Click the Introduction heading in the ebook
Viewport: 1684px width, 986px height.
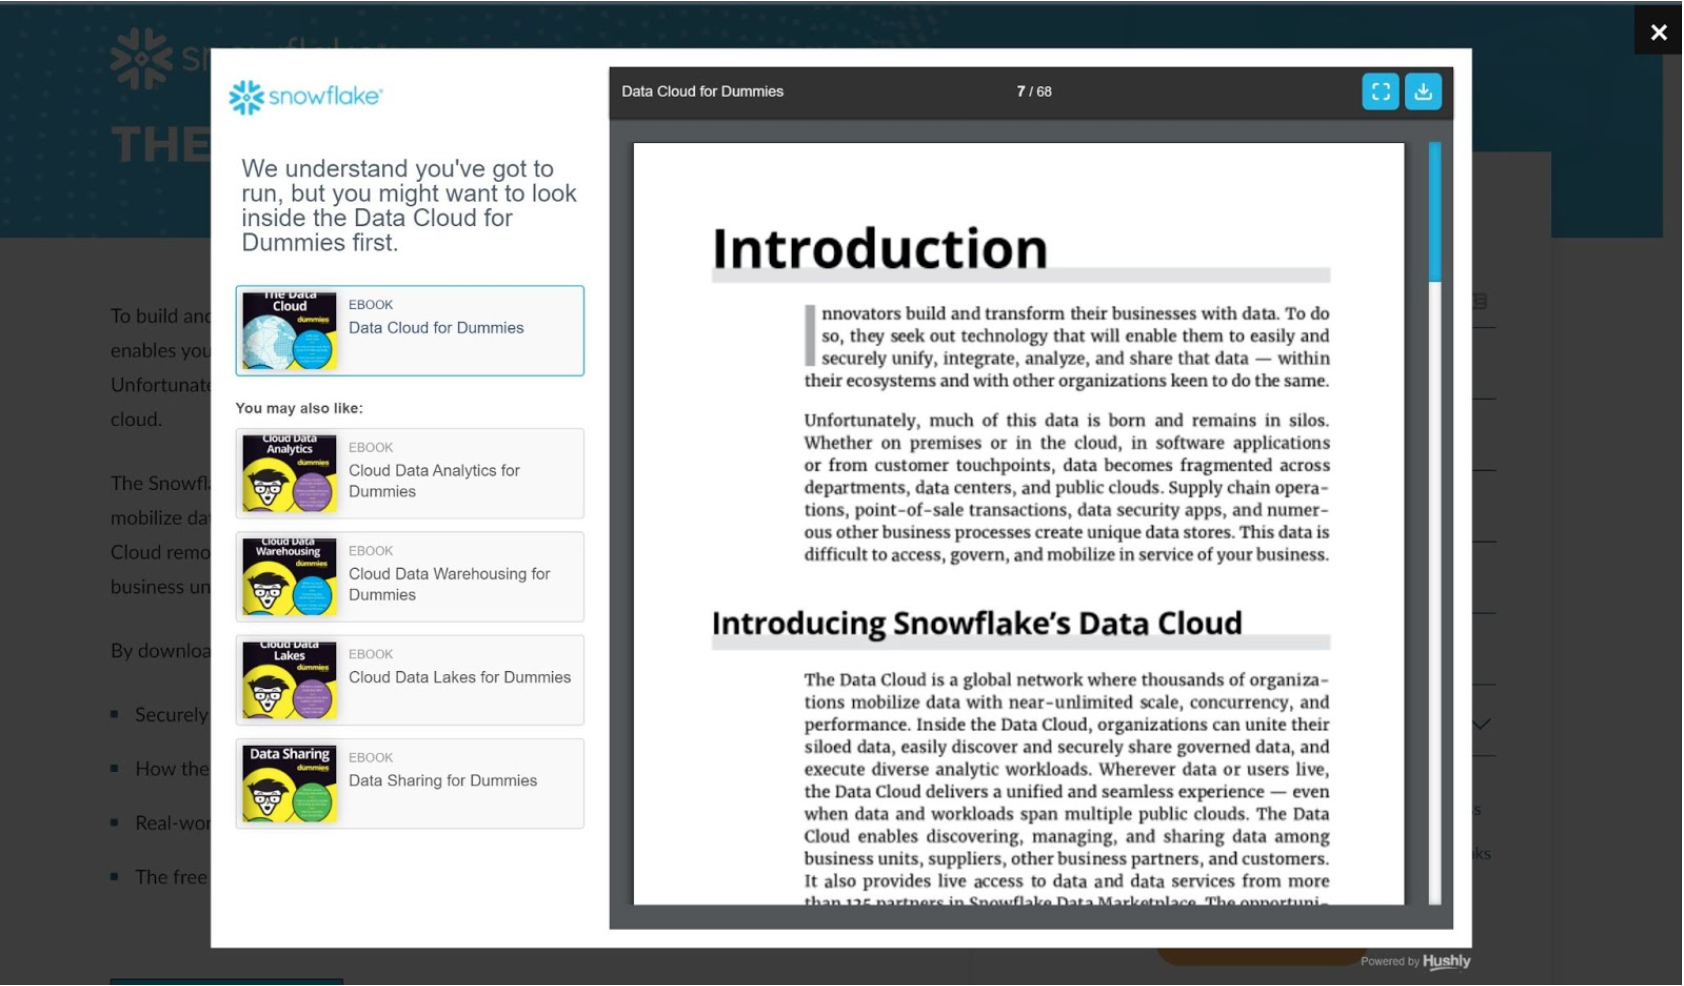point(880,248)
